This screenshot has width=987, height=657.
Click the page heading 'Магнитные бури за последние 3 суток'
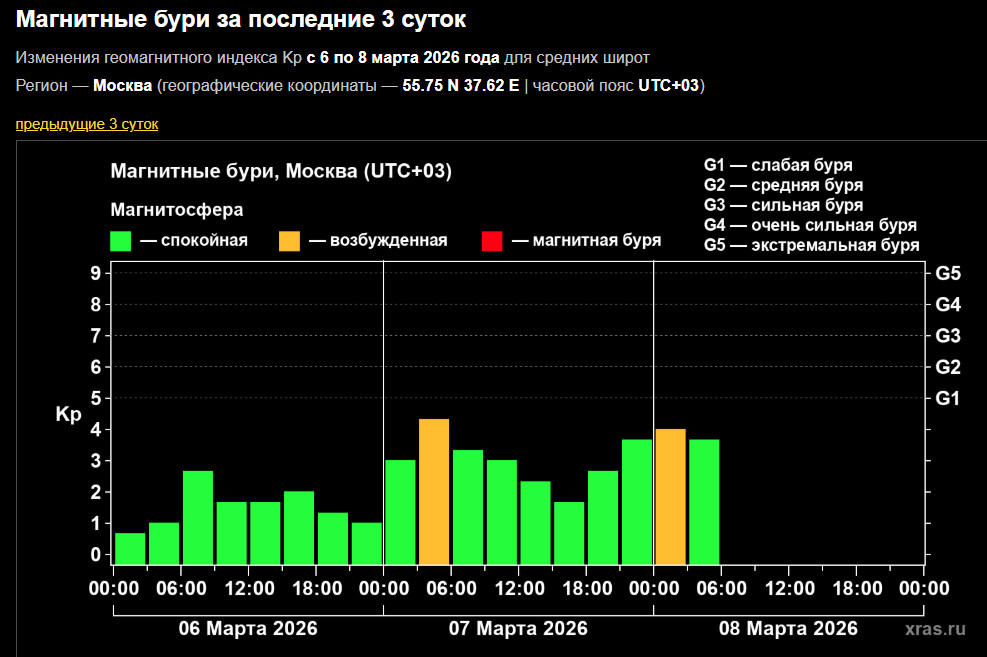(241, 19)
